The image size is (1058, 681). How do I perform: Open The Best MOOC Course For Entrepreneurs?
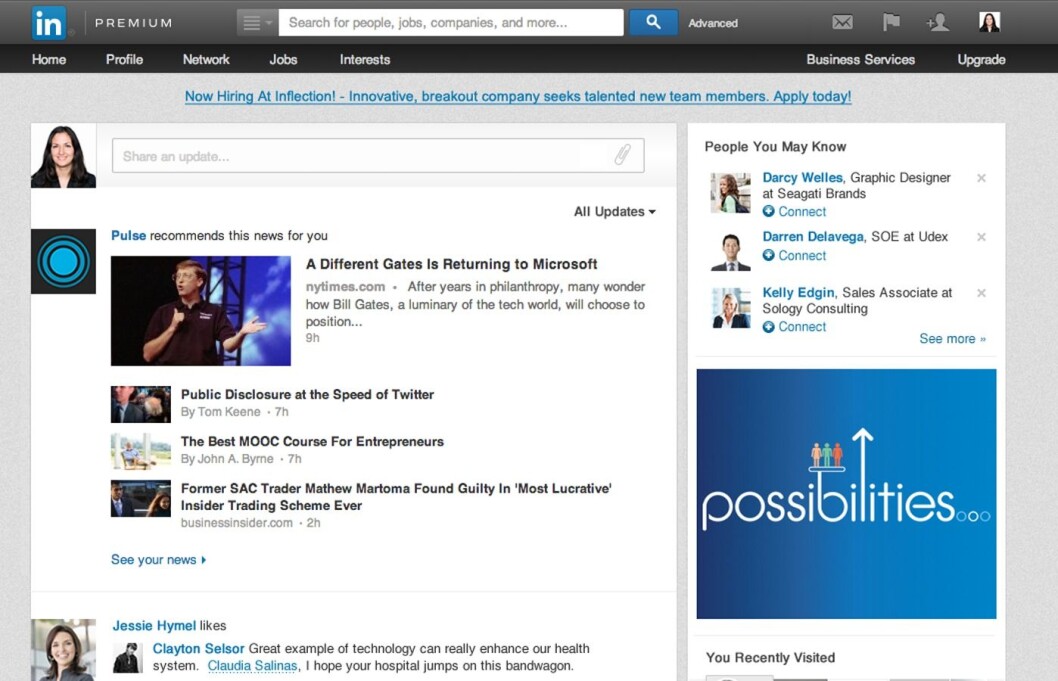pos(312,441)
